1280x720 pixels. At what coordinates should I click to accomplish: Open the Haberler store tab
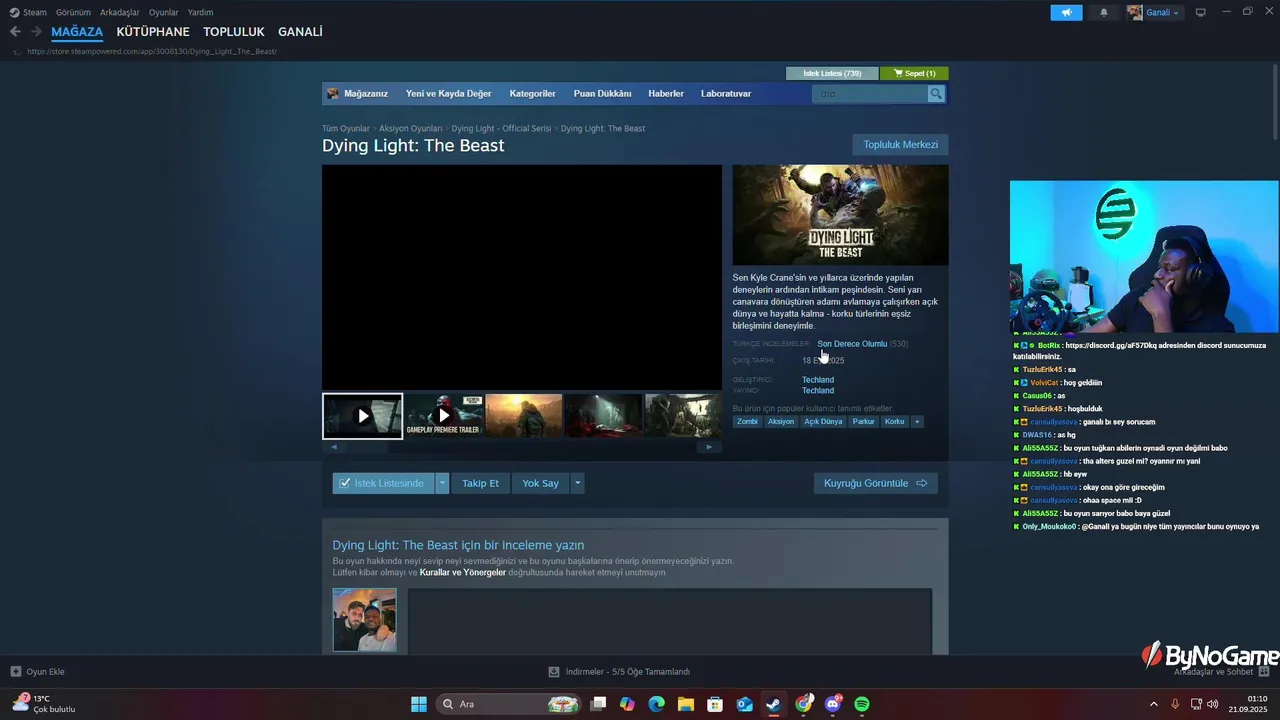(x=666, y=94)
